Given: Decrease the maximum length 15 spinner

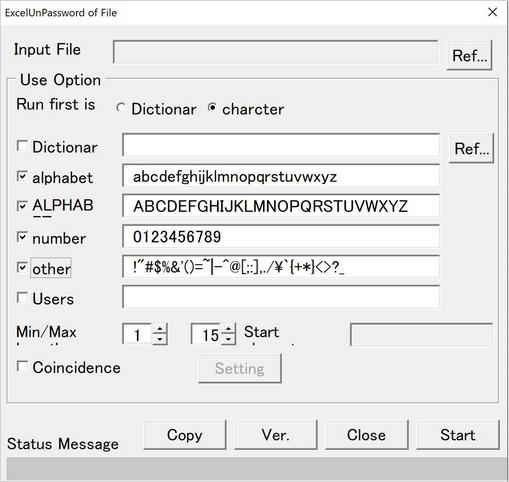Looking at the screenshot, I should [228, 339].
